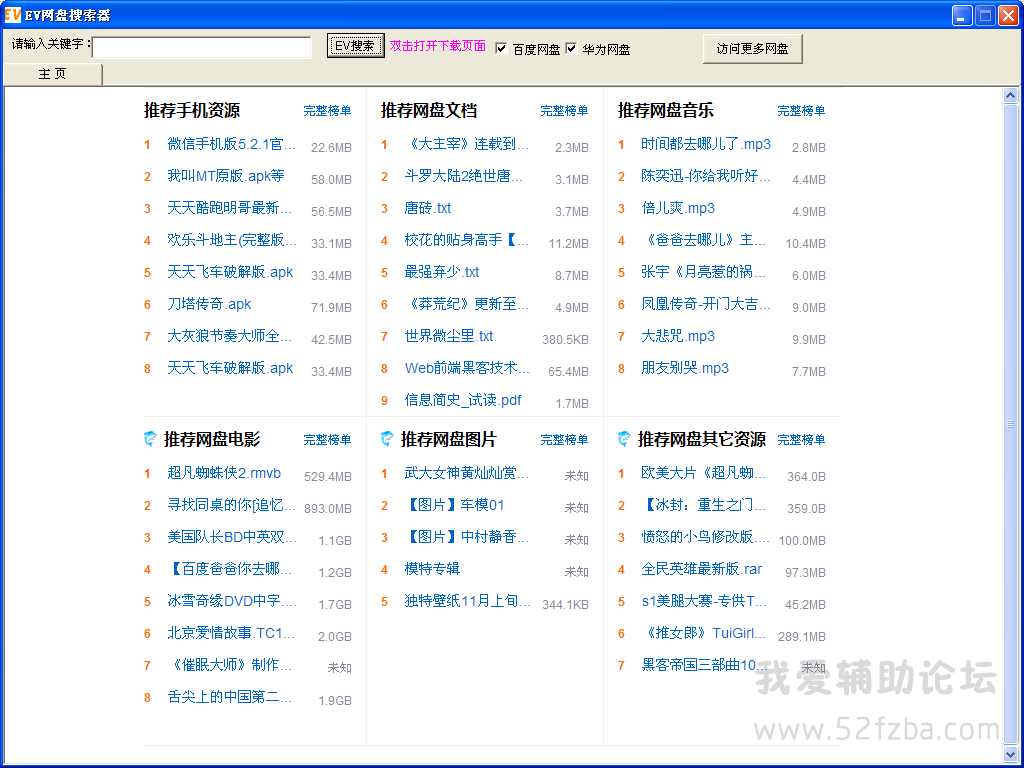Click the scrollbar up arrow
The width and height of the screenshot is (1024, 768).
pos(1010,96)
